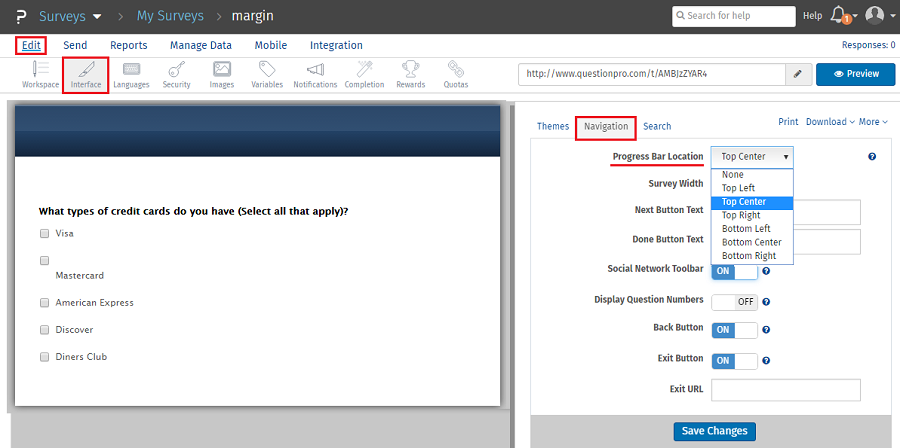Enable Display Question Numbers switch

pyautogui.click(x=734, y=302)
